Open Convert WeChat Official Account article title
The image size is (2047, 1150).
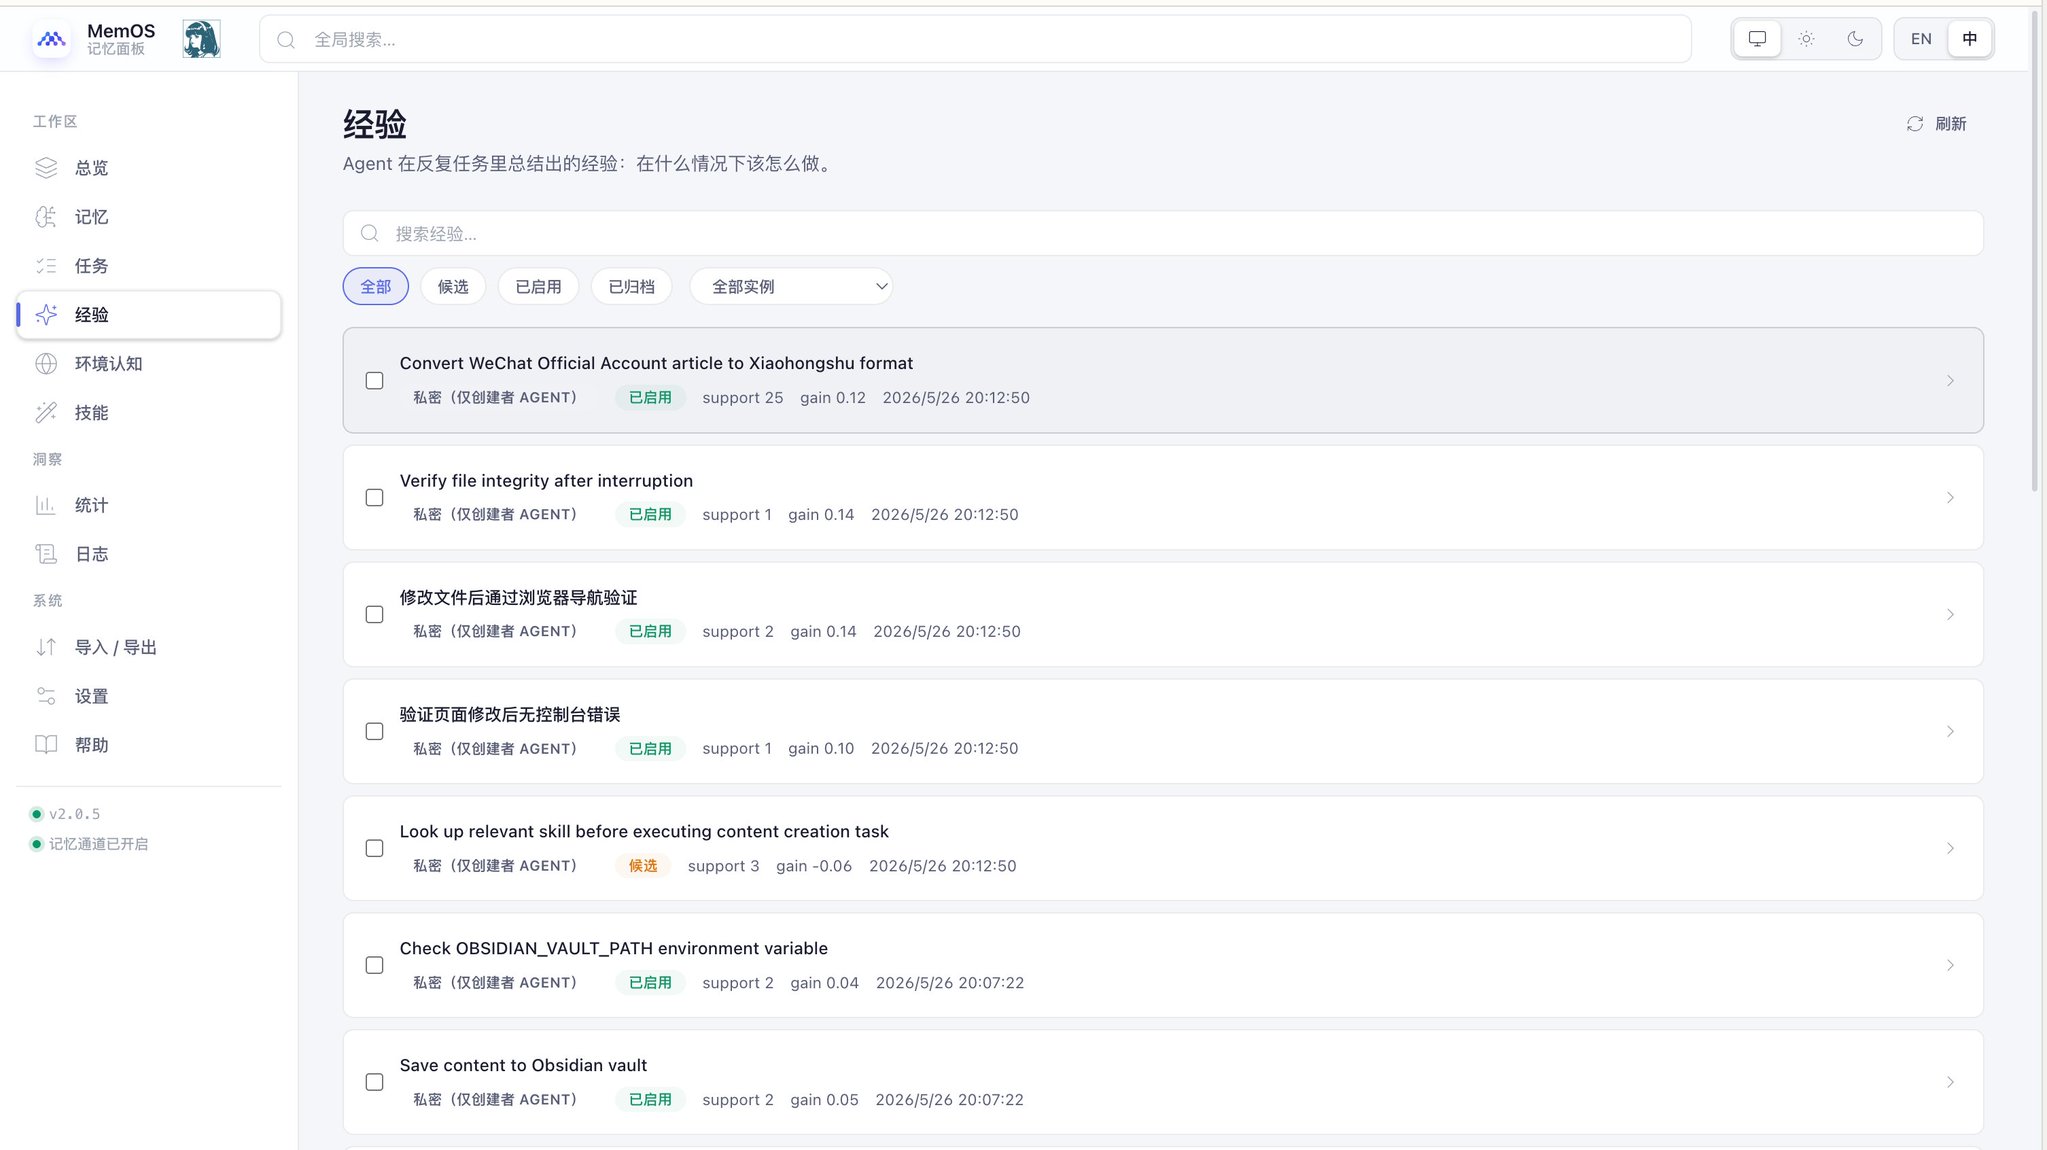[x=656, y=364]
